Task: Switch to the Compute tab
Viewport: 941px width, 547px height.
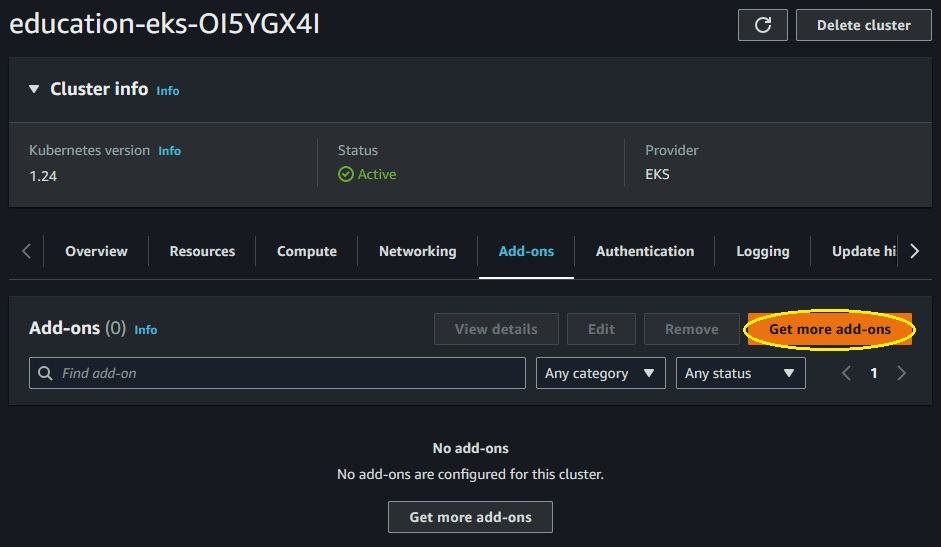Action: [307, 251]
